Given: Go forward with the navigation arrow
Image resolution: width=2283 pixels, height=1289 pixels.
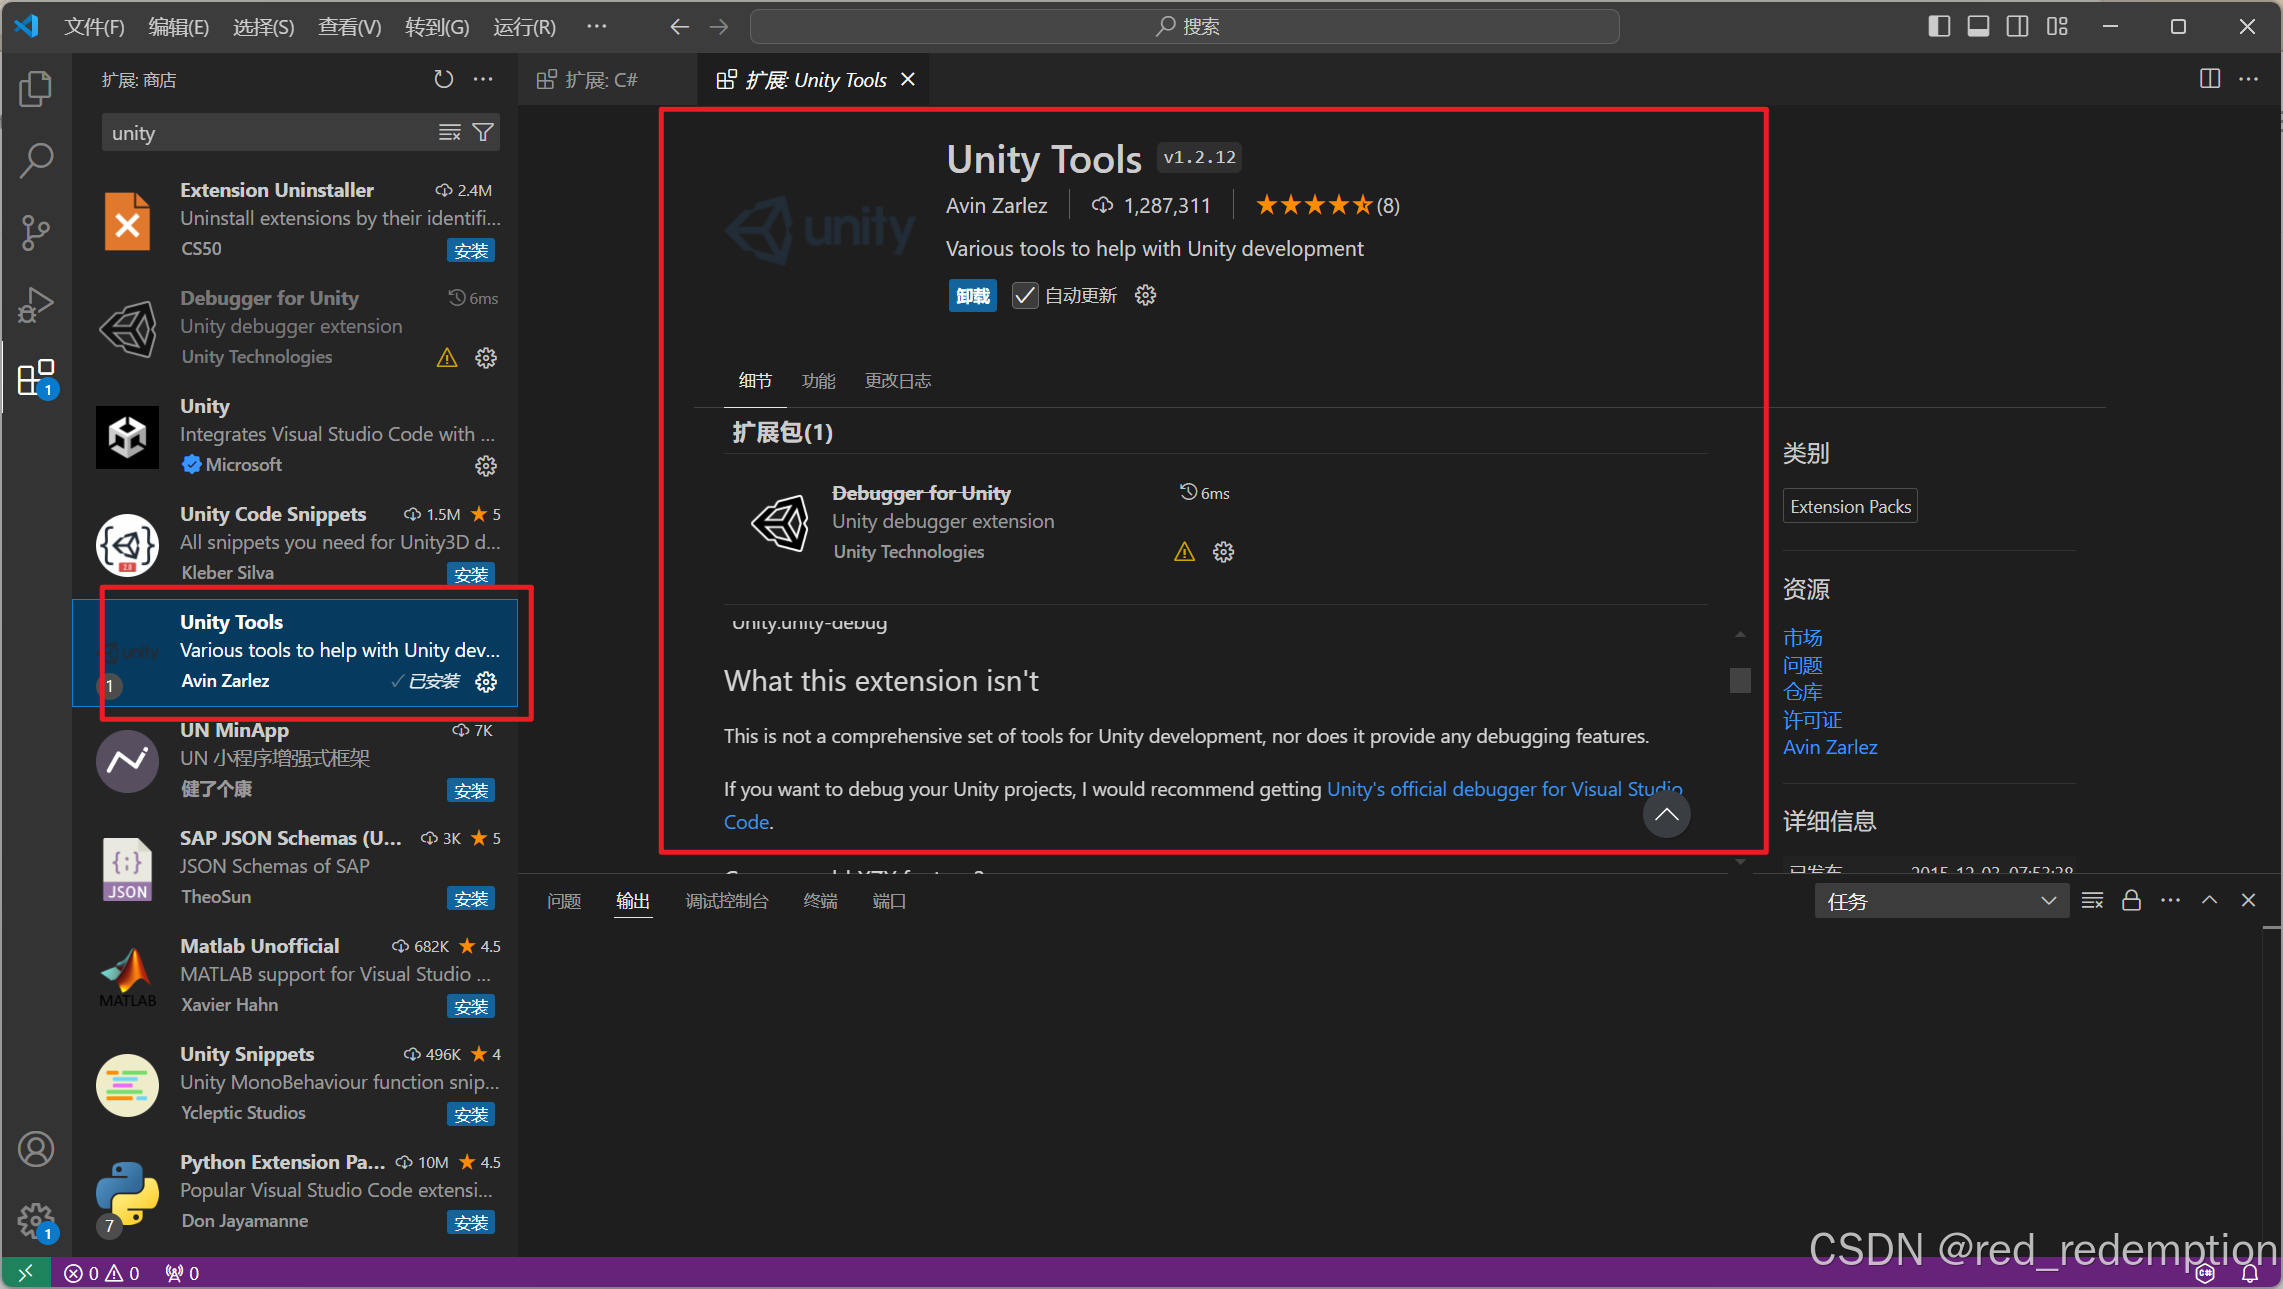Looking at the screenshot, I should click(x=719, y=27).
